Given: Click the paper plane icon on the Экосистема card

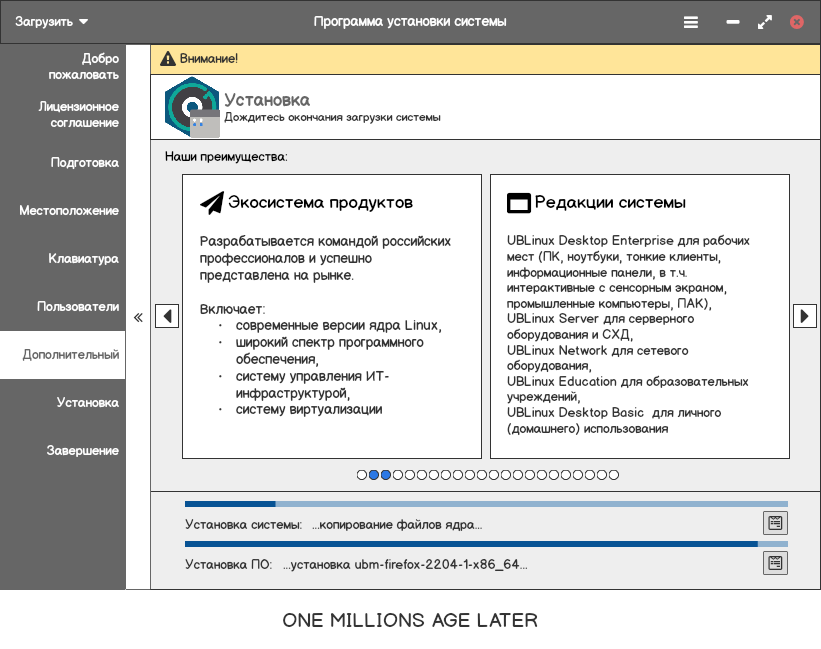Looking at the screenshot, I should point(212,203).
